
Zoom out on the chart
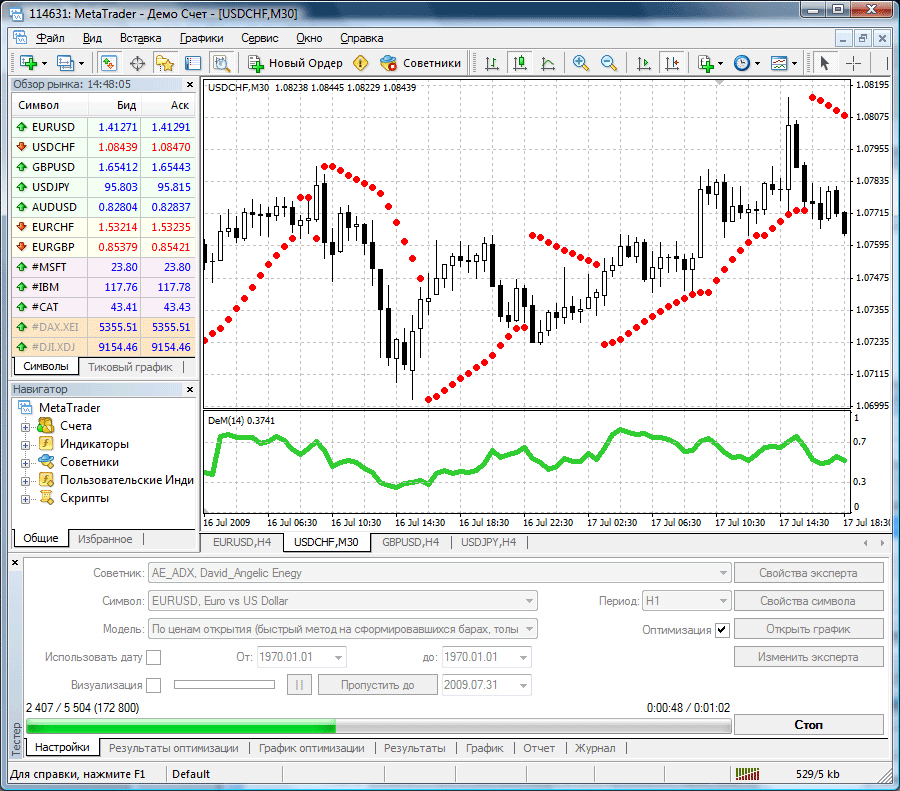[x=608, y=63]
